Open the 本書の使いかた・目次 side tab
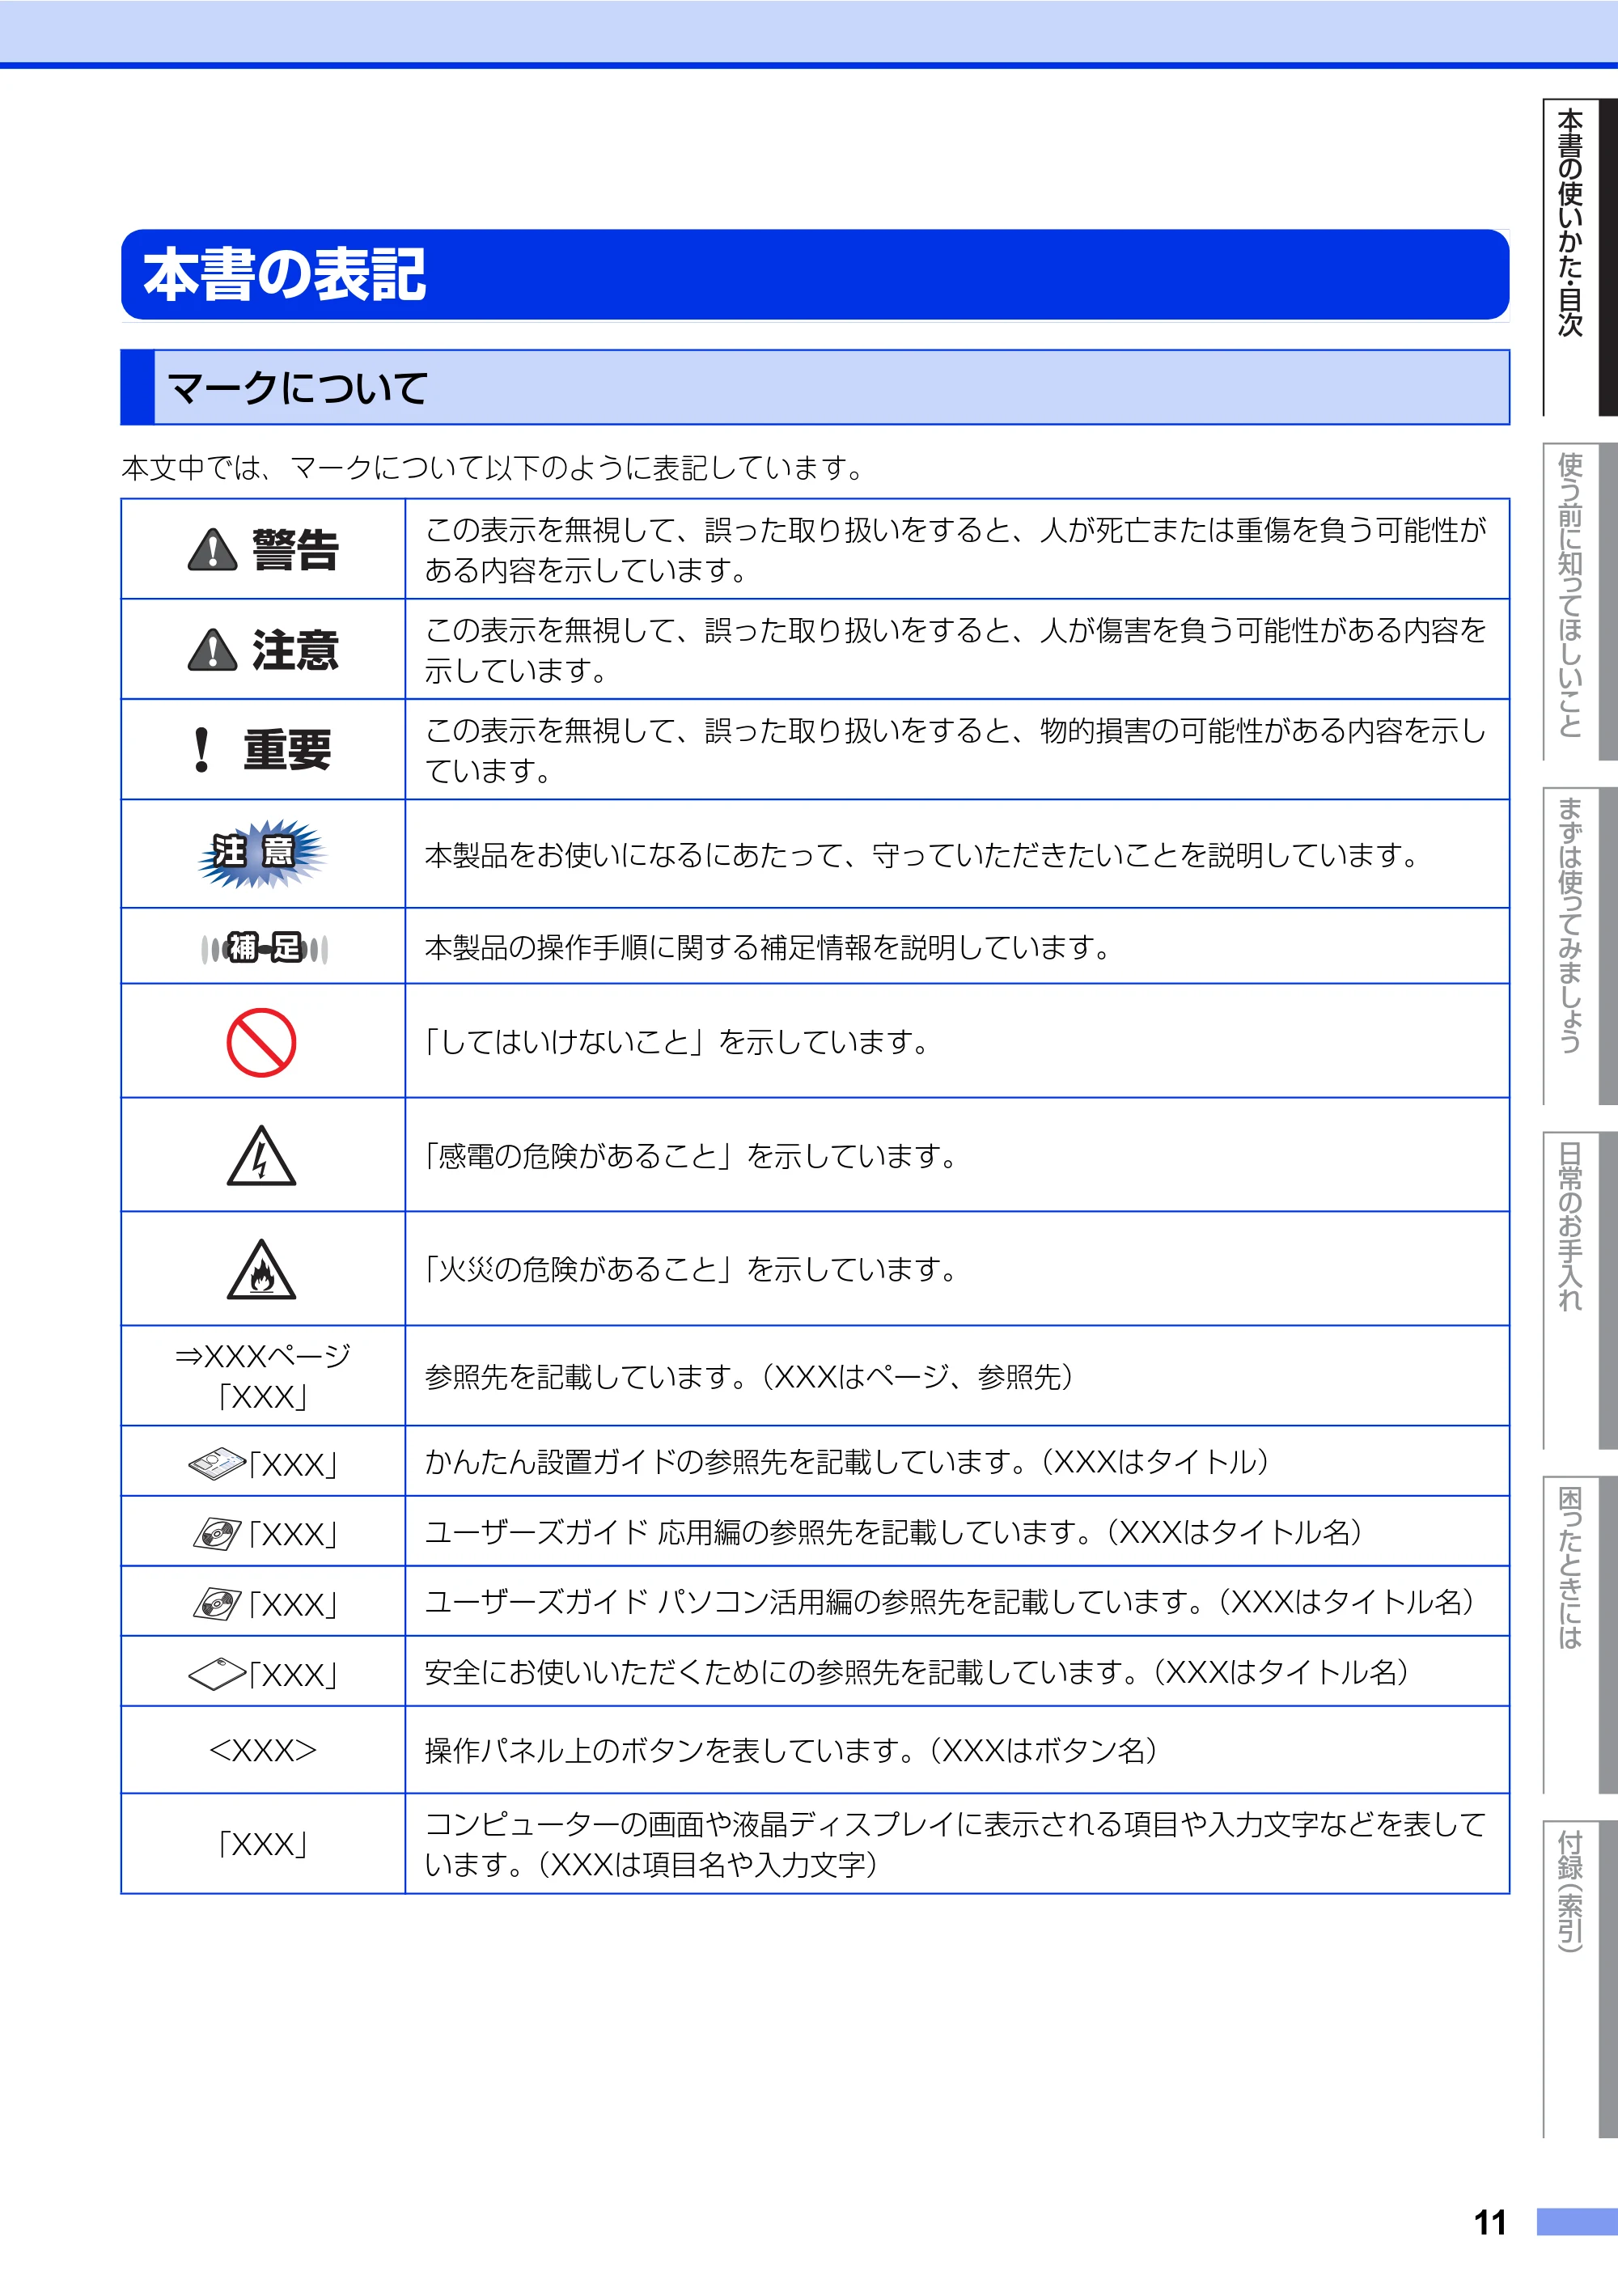 [x=1579, y=257]
